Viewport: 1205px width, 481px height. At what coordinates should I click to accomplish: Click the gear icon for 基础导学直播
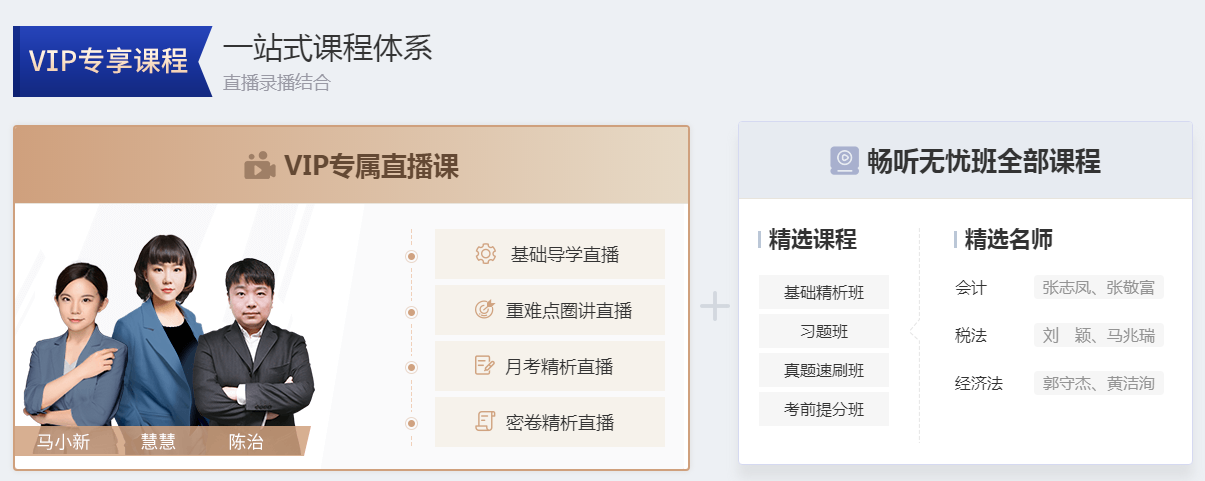(486, 254)
